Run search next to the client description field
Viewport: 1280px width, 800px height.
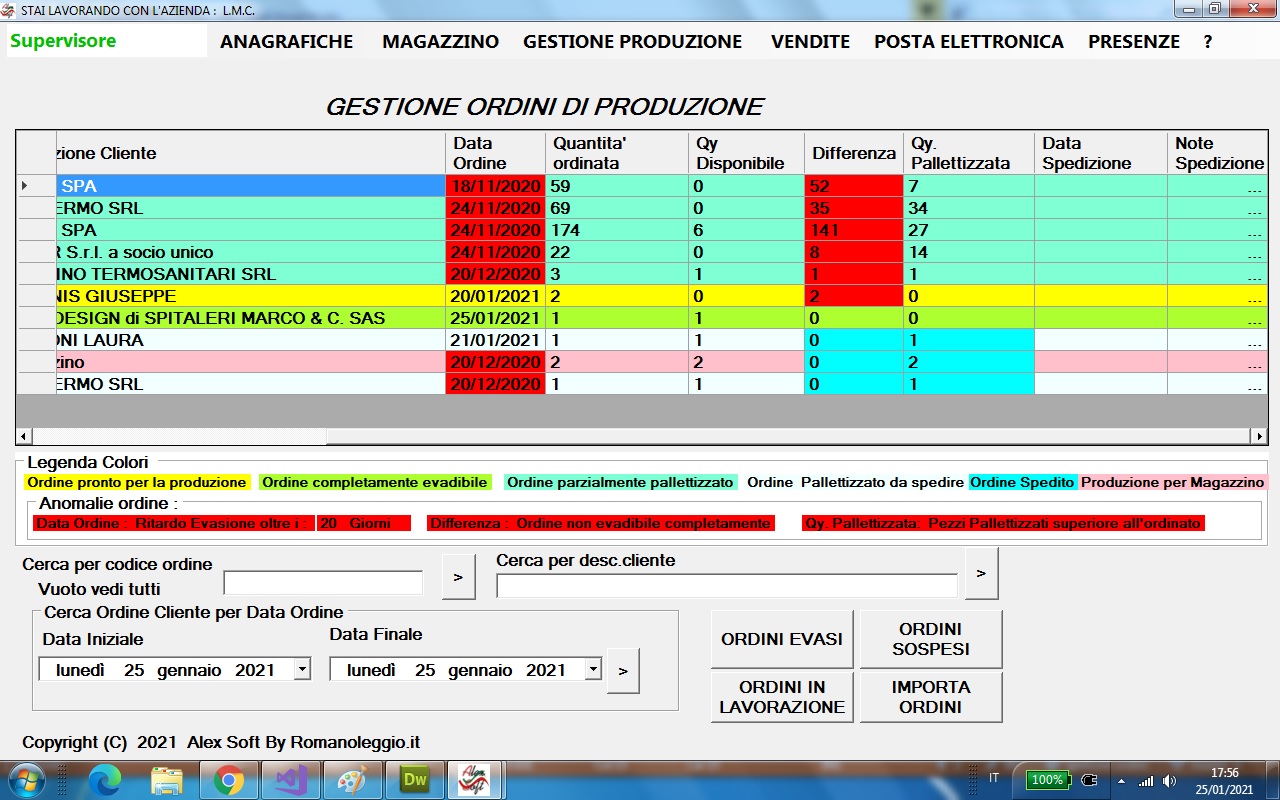pyautogui.click(x=981, y=573)
